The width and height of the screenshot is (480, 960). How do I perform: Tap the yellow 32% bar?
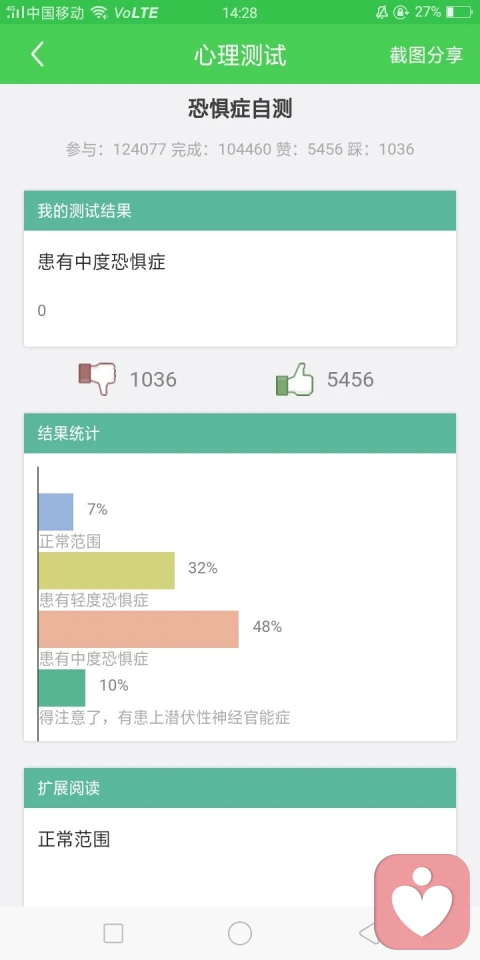tap(107, 571)
